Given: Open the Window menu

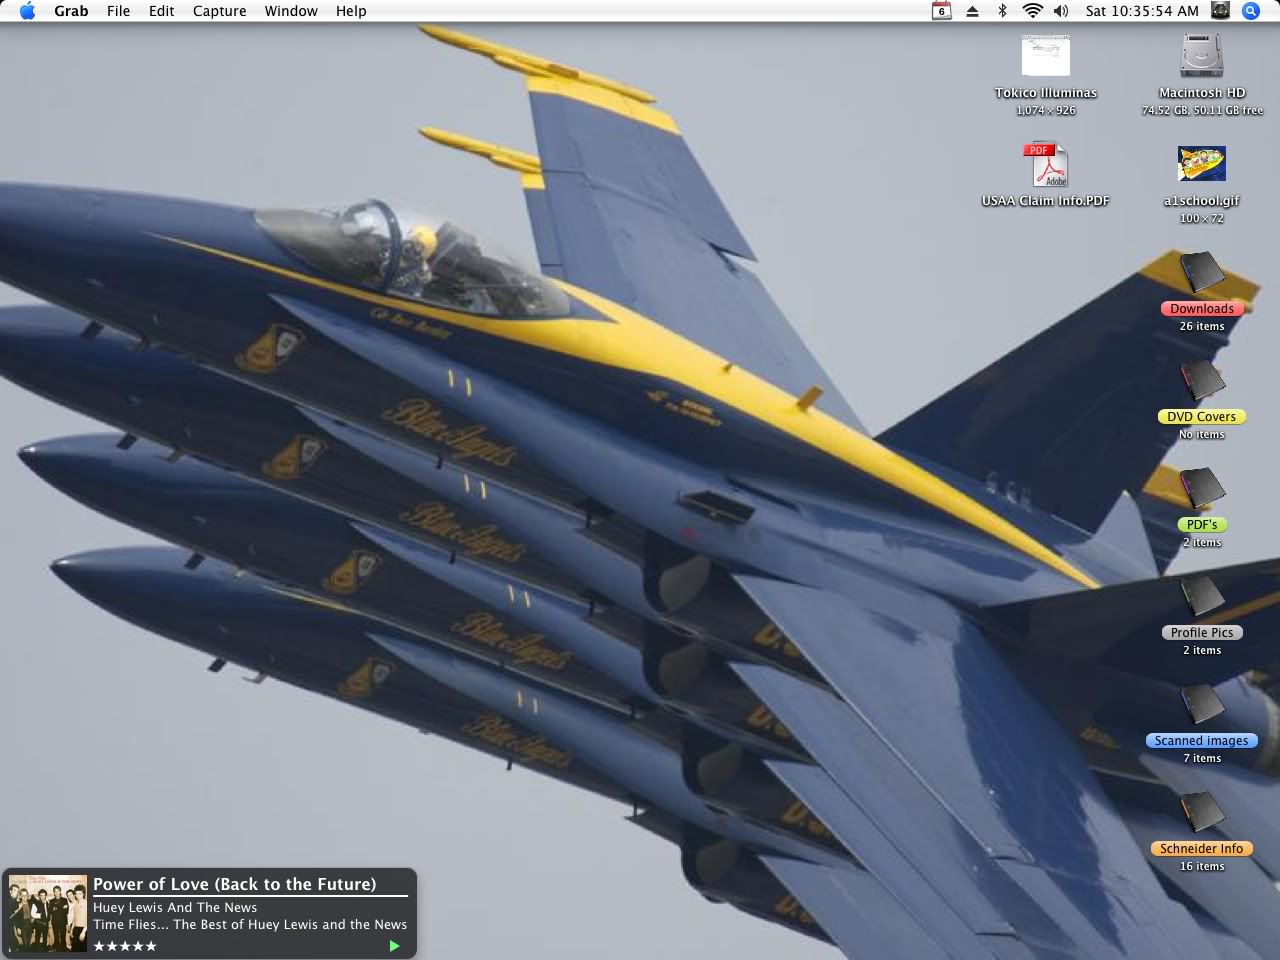Looking at the screenshot, I should [x=291, y=11].
